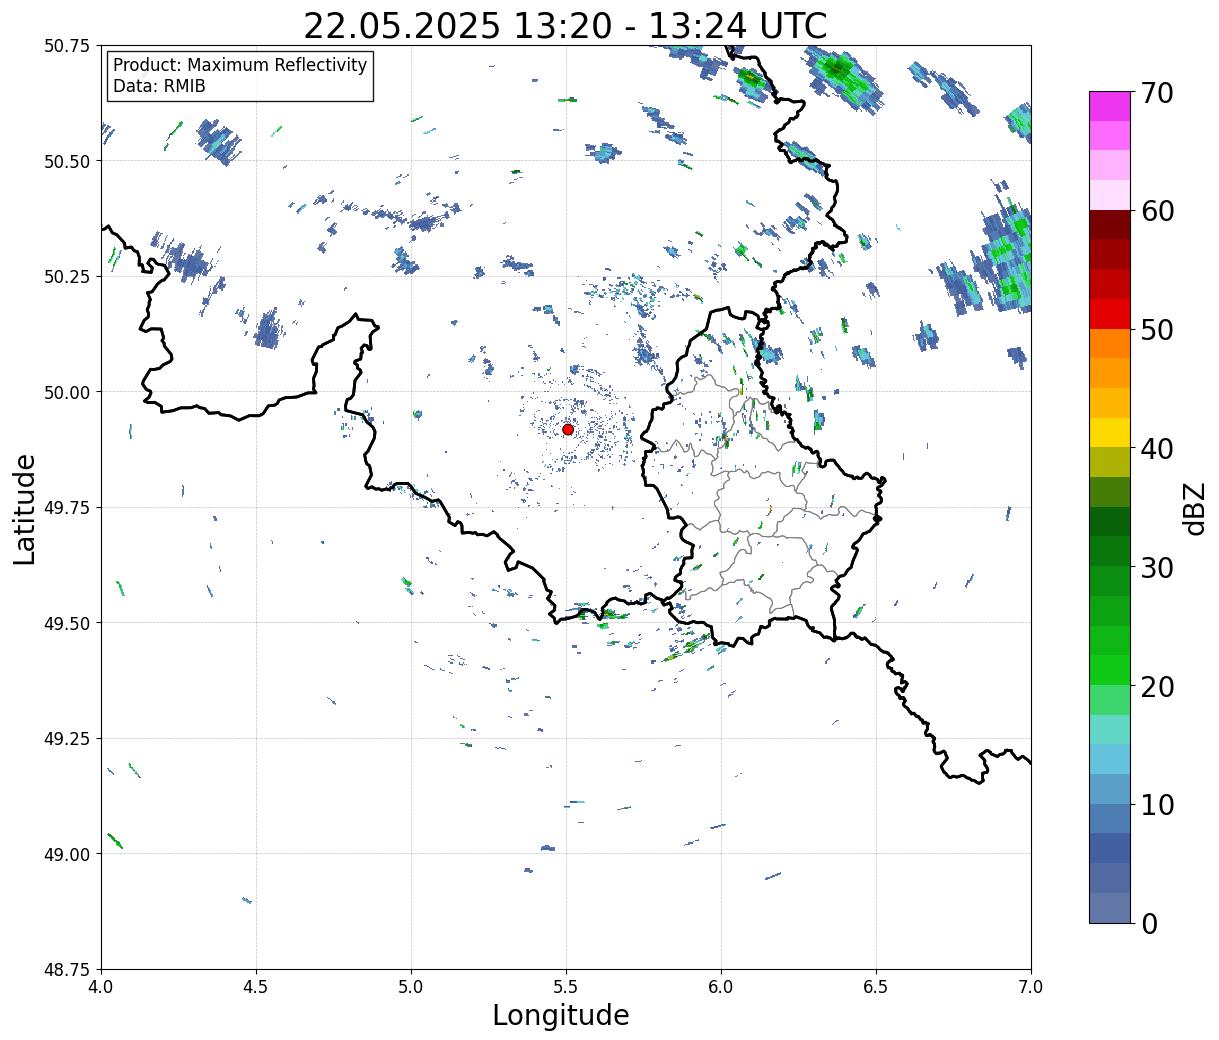Click the plot title '22.05.2025 13:20 - 13:24 UTC'
Screen dimensions: 1219x1040
click(x=565, y=25)
